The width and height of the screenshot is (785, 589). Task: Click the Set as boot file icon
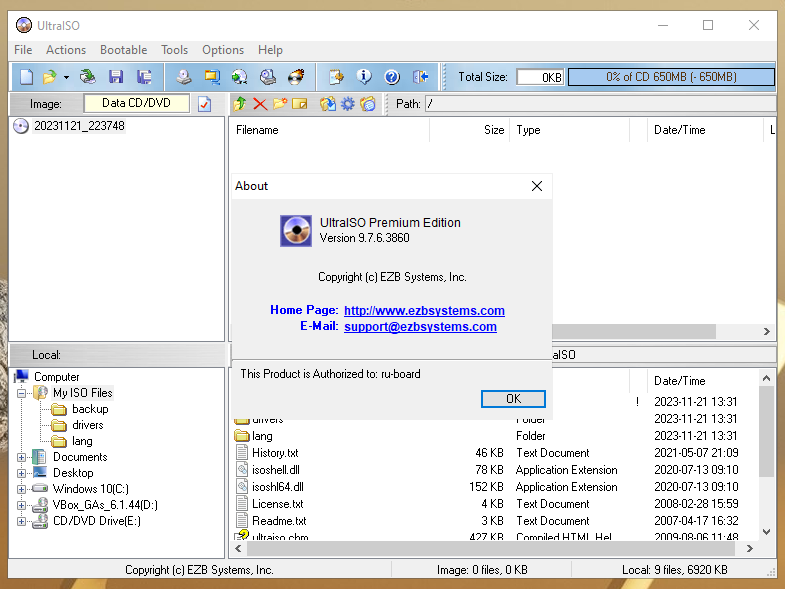click(367, 104)
